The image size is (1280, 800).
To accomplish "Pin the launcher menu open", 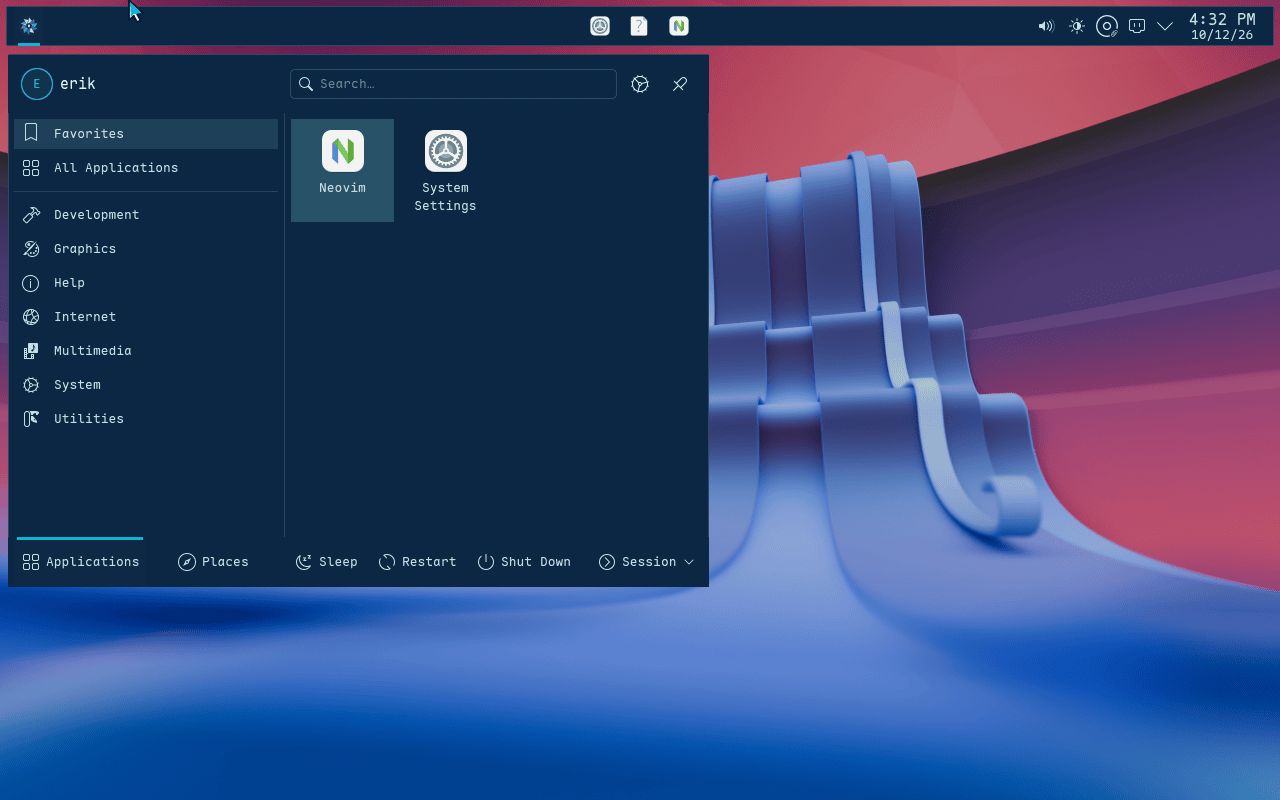I will click(680, 84).
